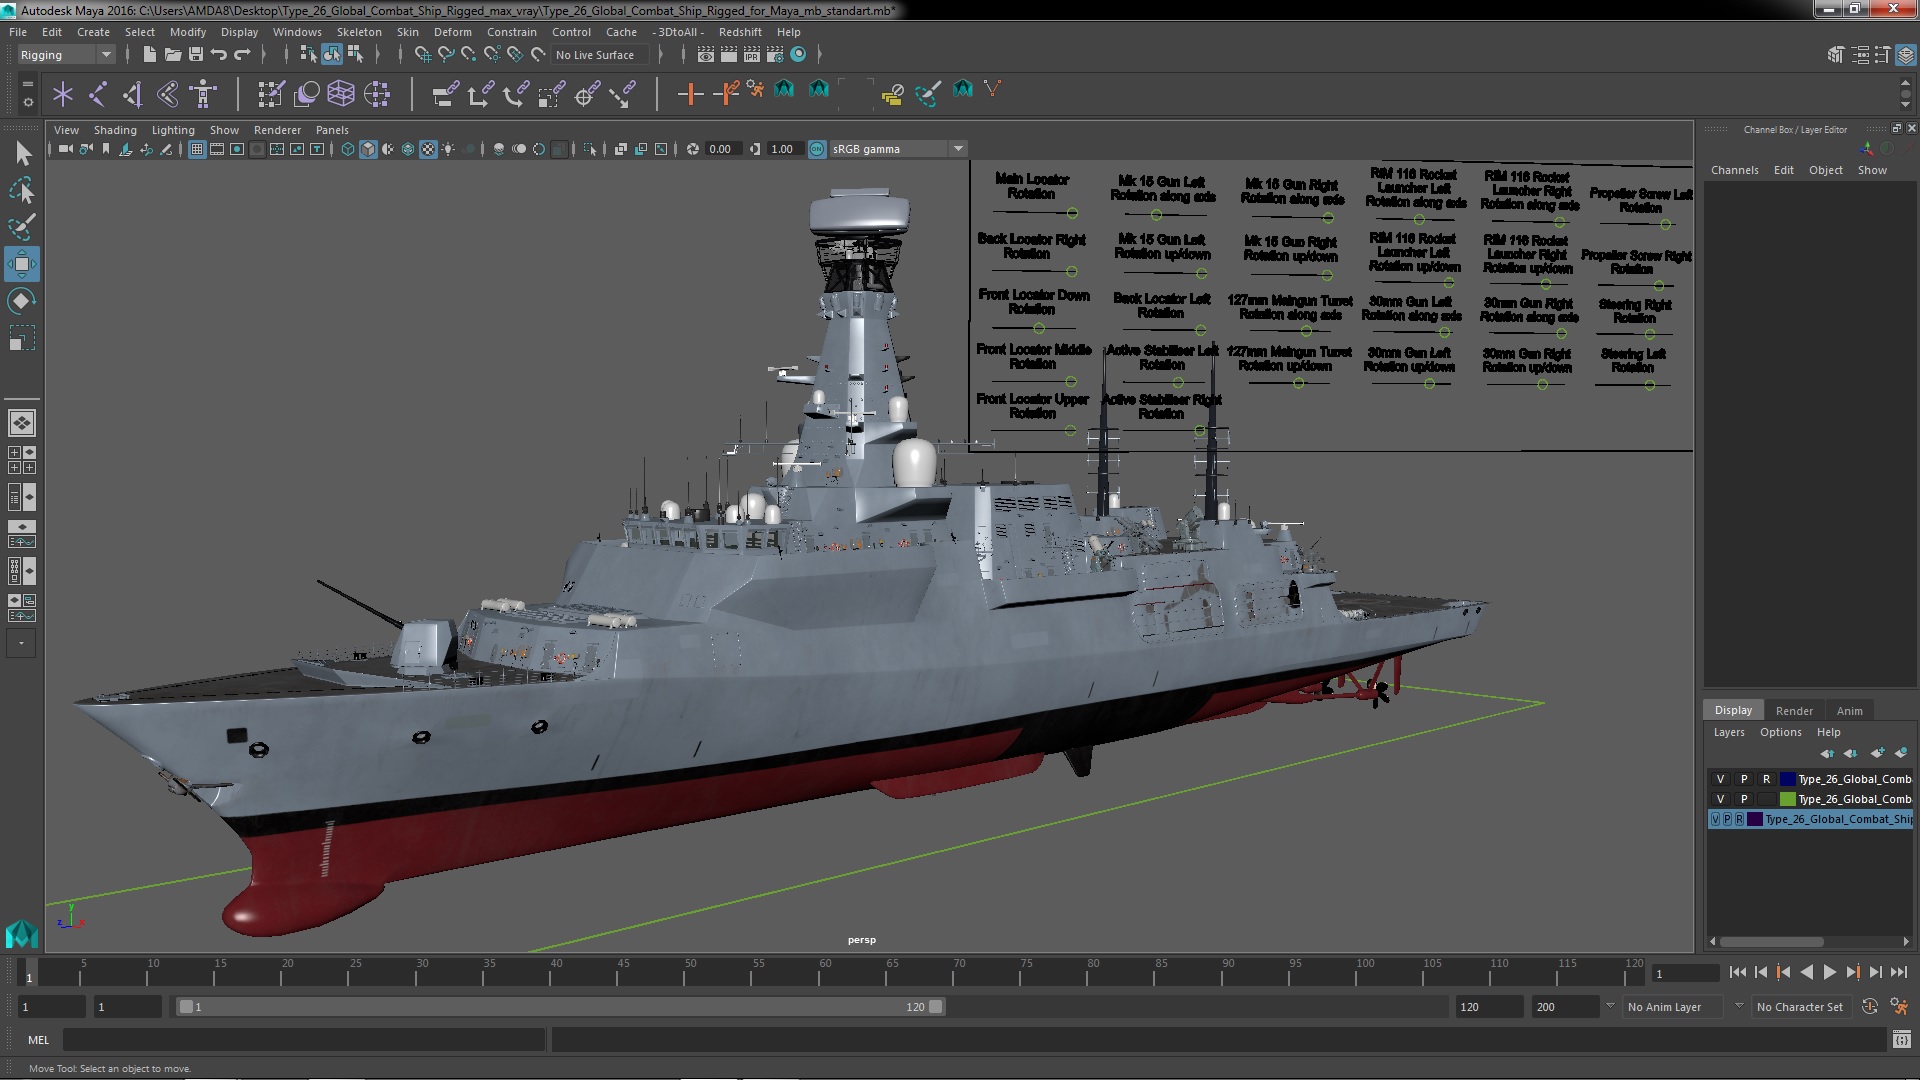Click the Quick Rig humanoid shelf icon
The height and width of the screenshot is (1080, 1920).
[x=203, y=95]
